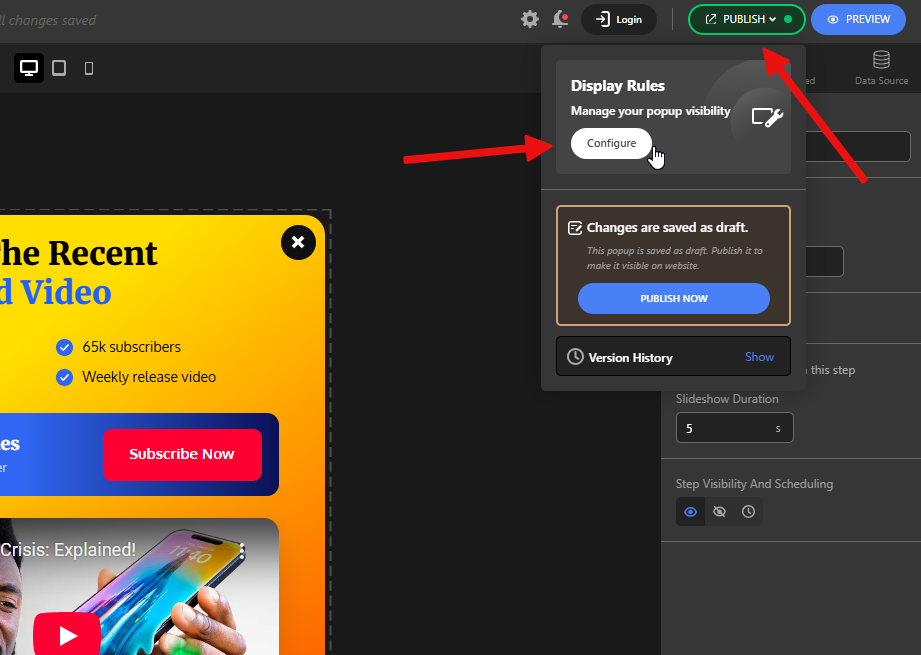Click the checkmark icon beside '65k subscribers'

point(65,348)
